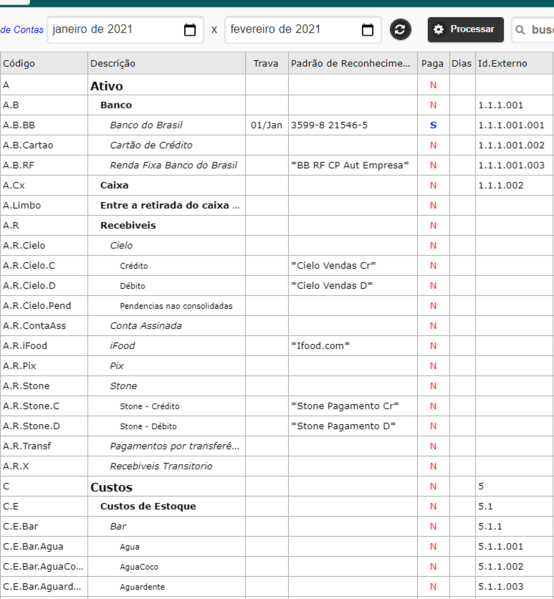
Task: Click Id.Externo value 1.1.1.001.001
Action: 511,125
